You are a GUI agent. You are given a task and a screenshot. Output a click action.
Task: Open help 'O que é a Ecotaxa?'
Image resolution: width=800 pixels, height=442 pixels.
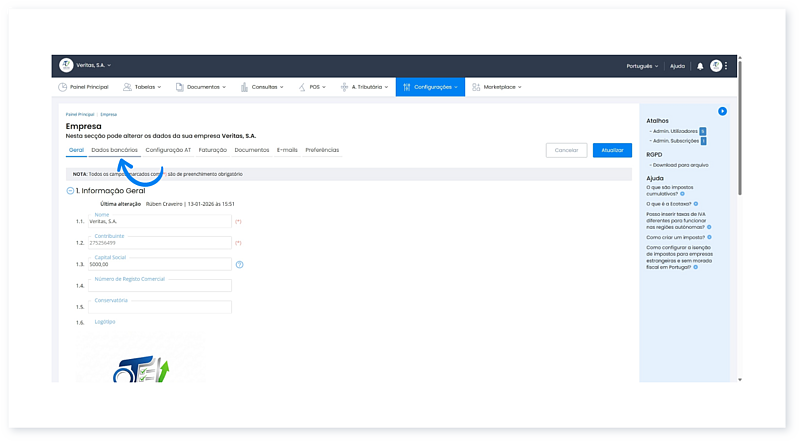669,204
